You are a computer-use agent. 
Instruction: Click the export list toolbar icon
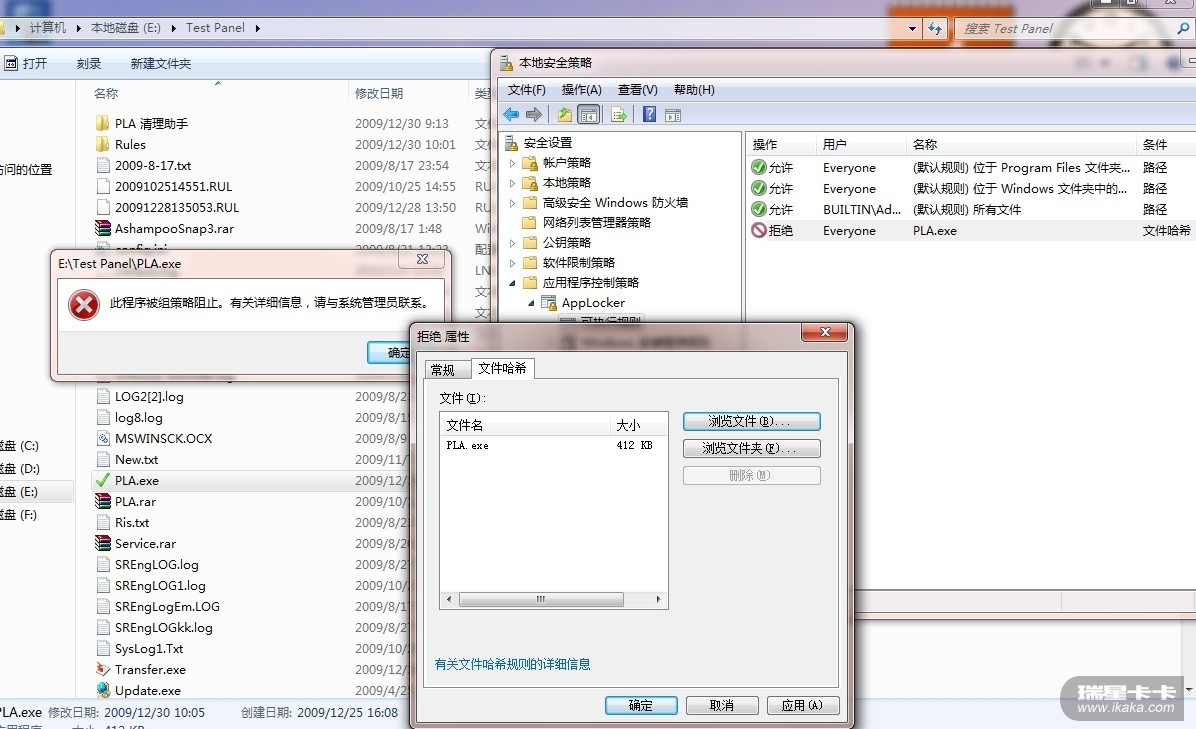(619, 114)
